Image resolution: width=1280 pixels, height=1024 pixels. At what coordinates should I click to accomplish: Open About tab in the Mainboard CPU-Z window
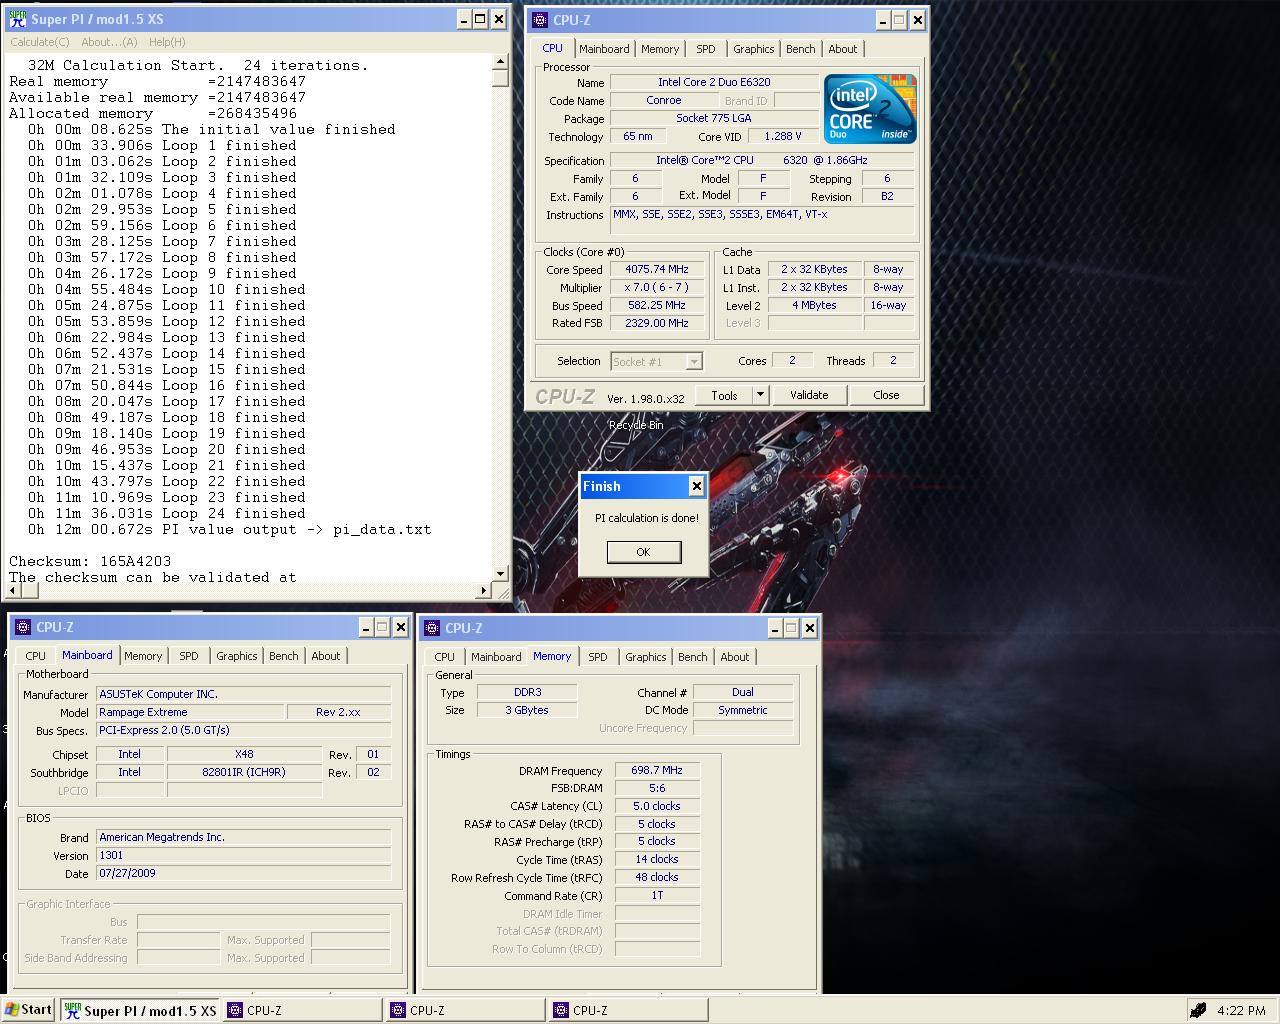(326, 656)
